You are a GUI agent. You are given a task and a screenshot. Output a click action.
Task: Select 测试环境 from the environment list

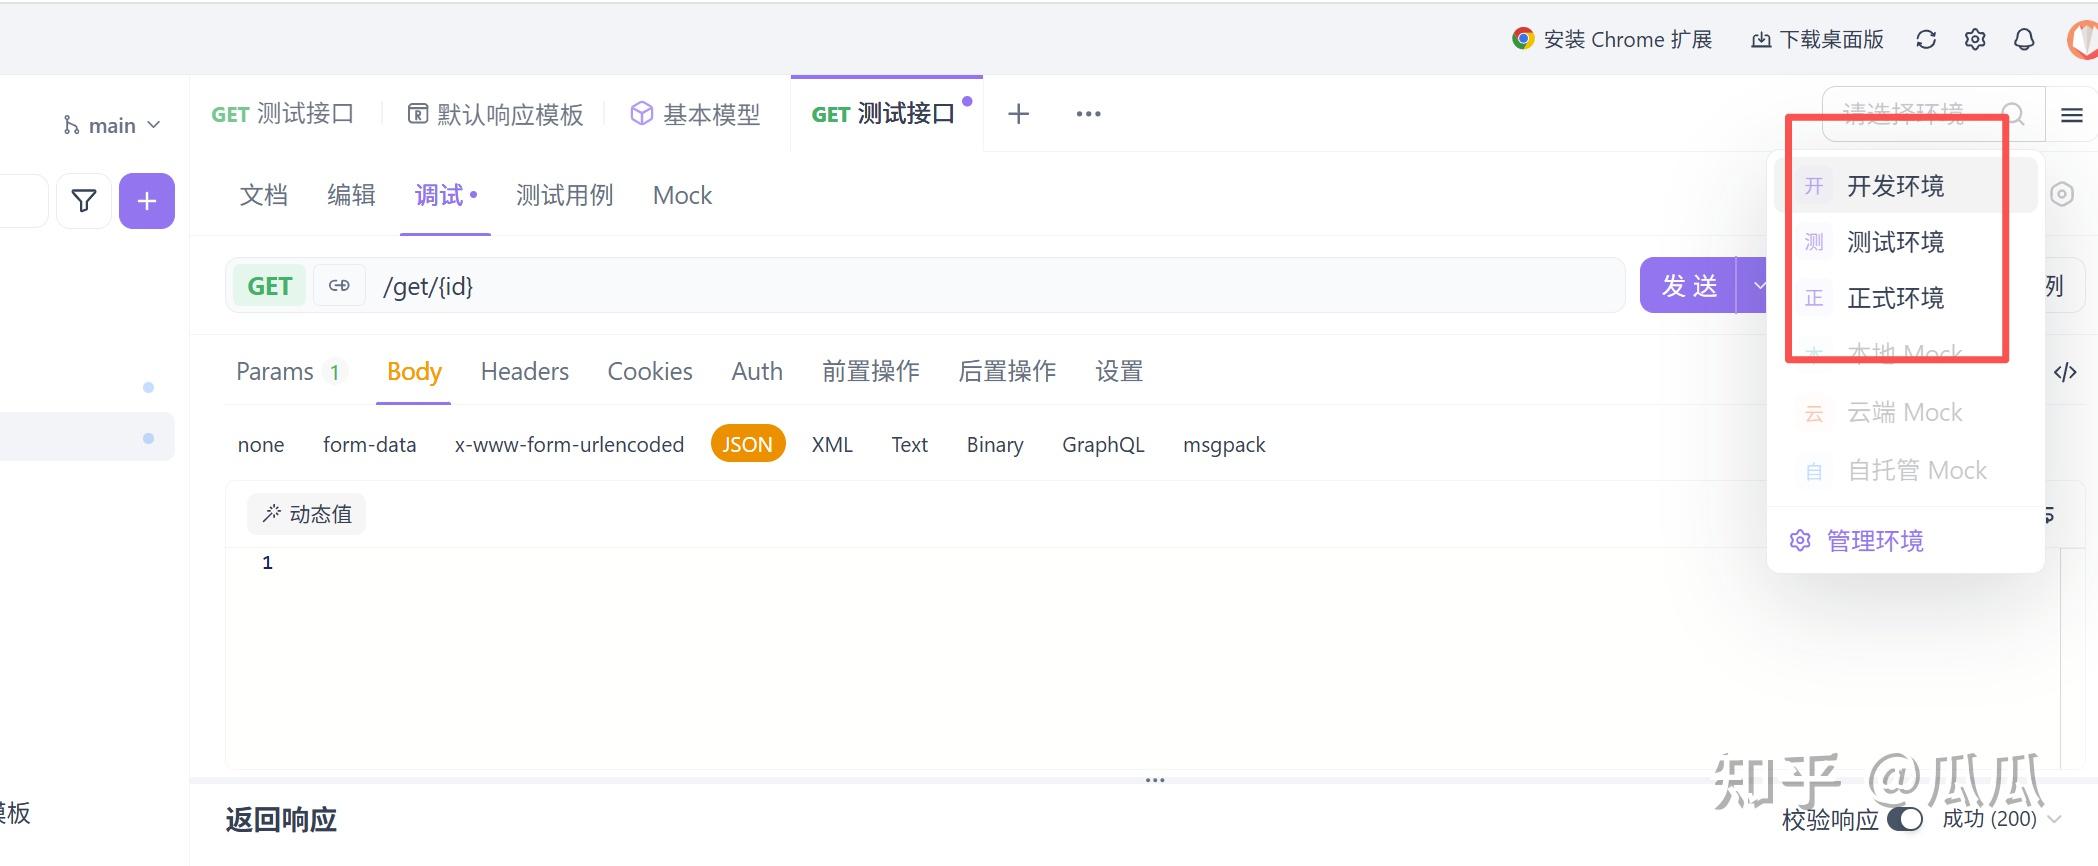tap(1905, 242)
